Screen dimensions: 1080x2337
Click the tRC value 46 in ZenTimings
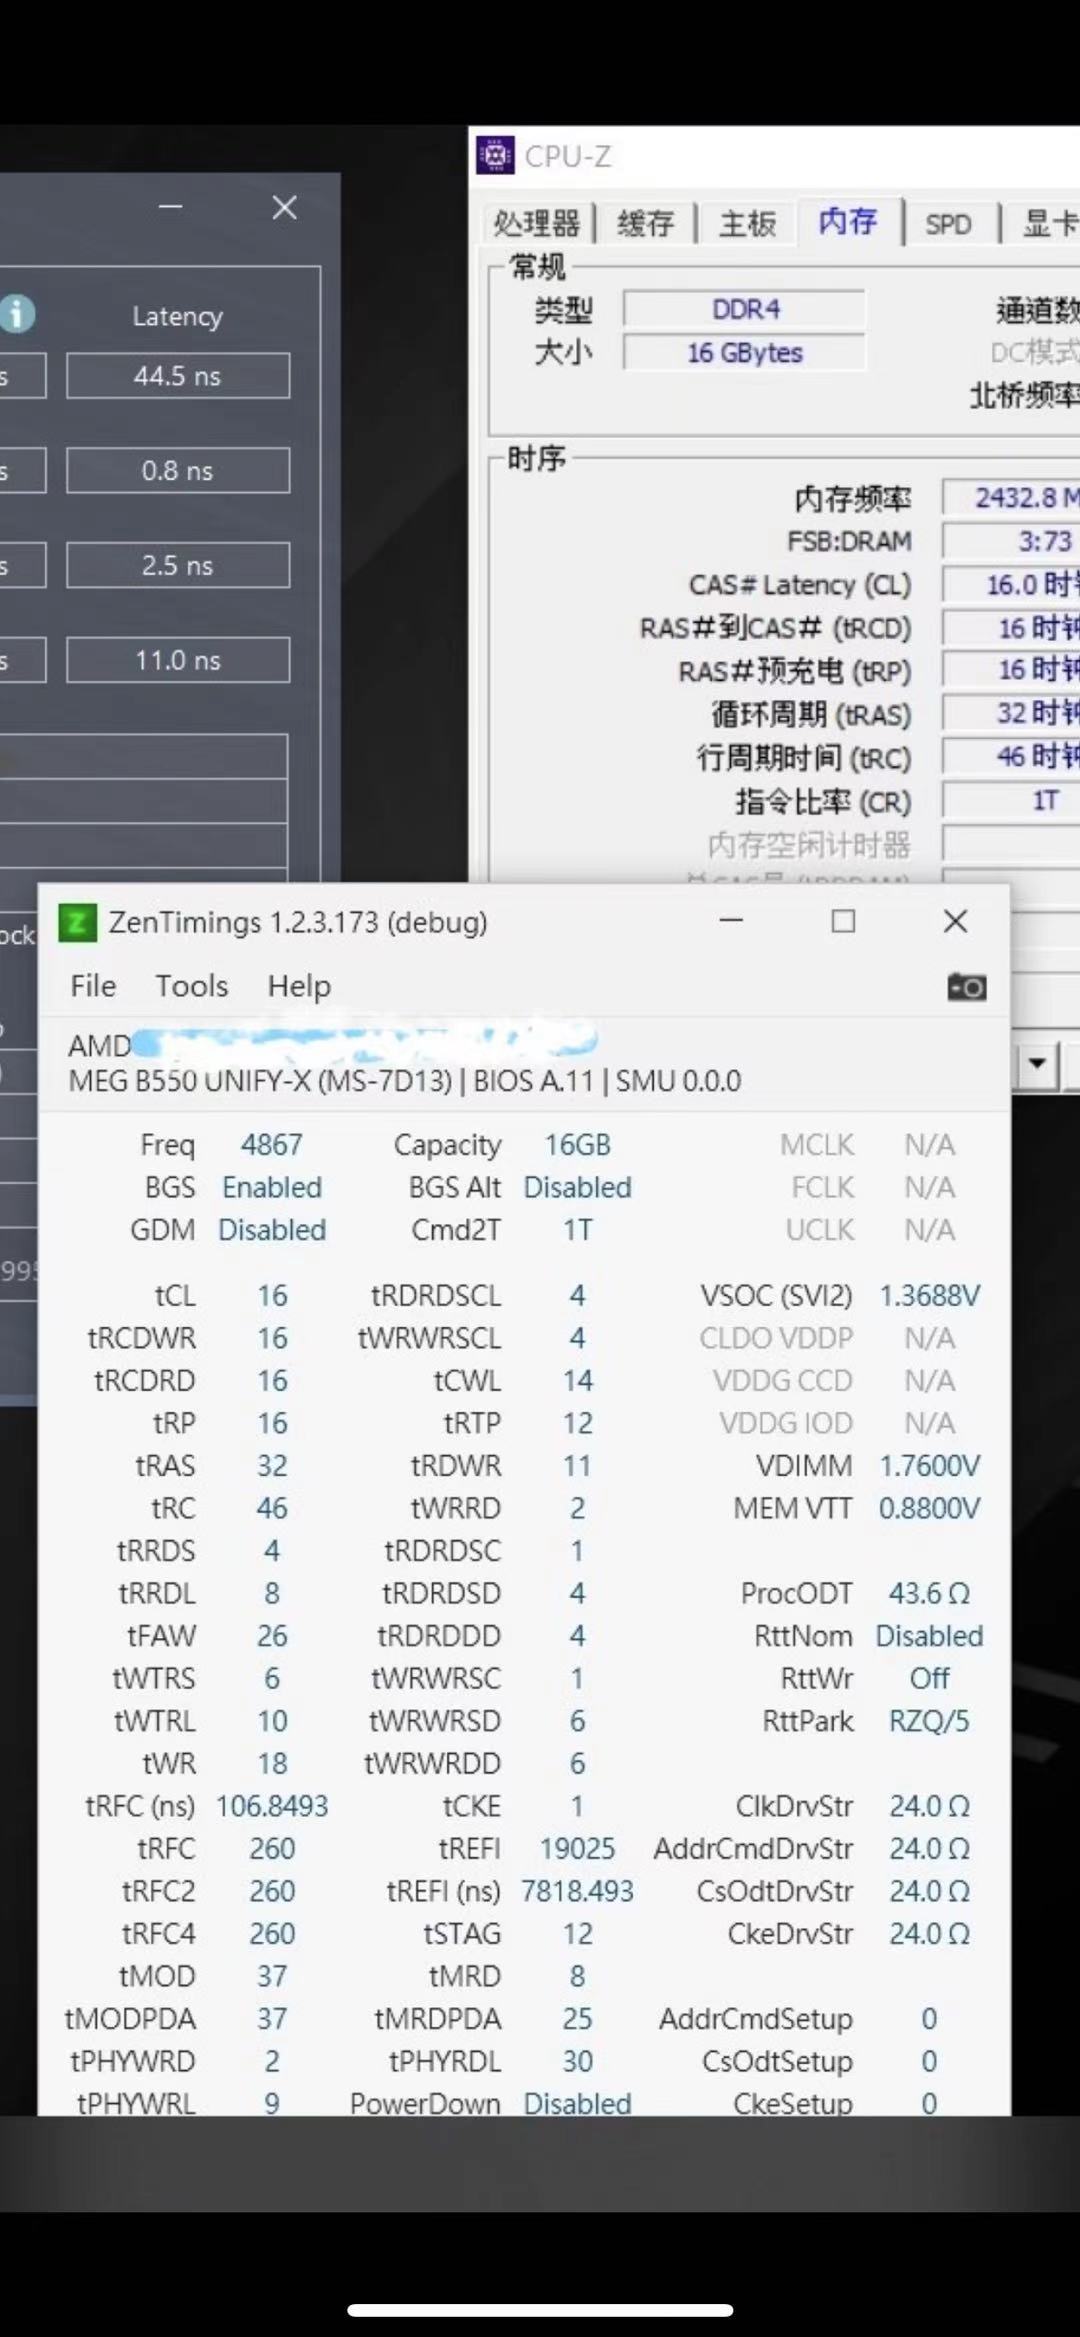[272, 1508]
